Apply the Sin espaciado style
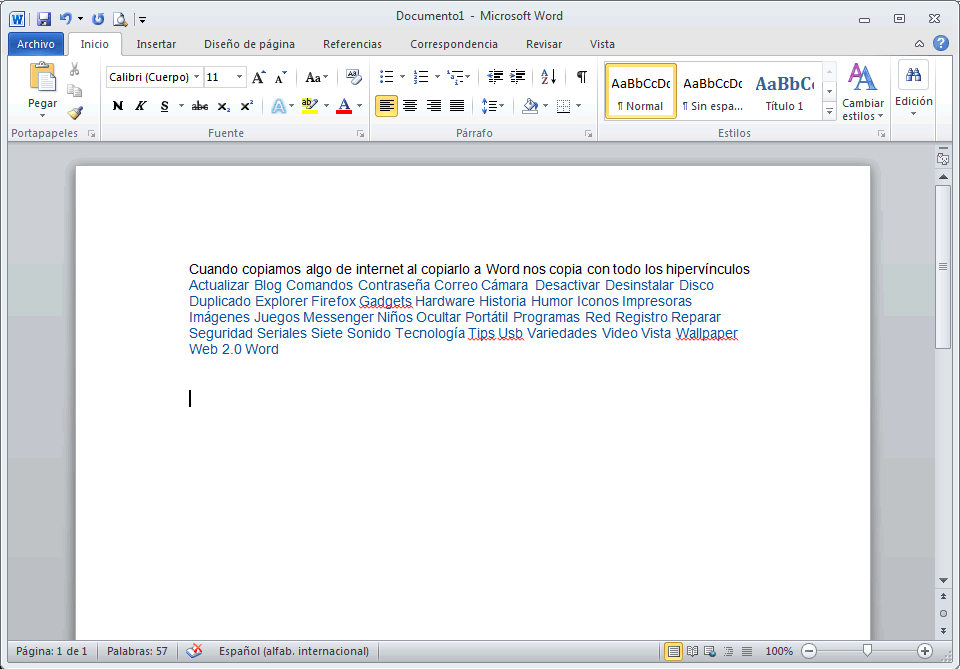This screenshot has height=669, width=960. pos(712,91)
